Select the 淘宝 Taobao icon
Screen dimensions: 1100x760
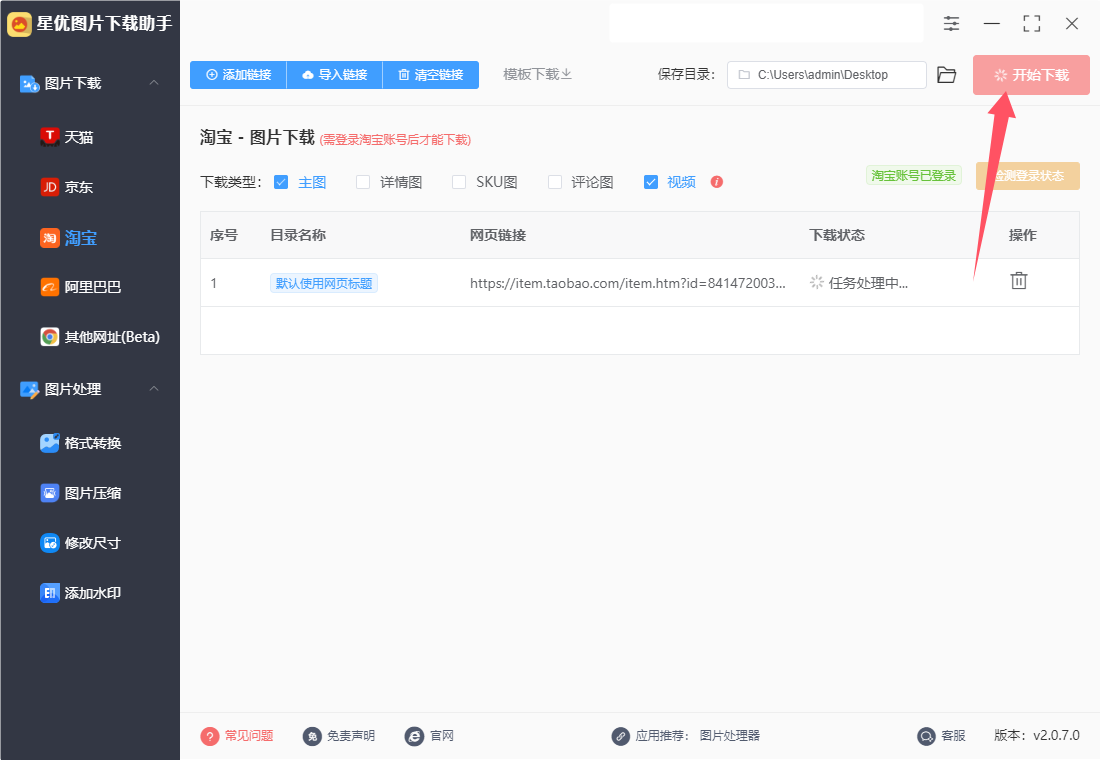(50, 238)
